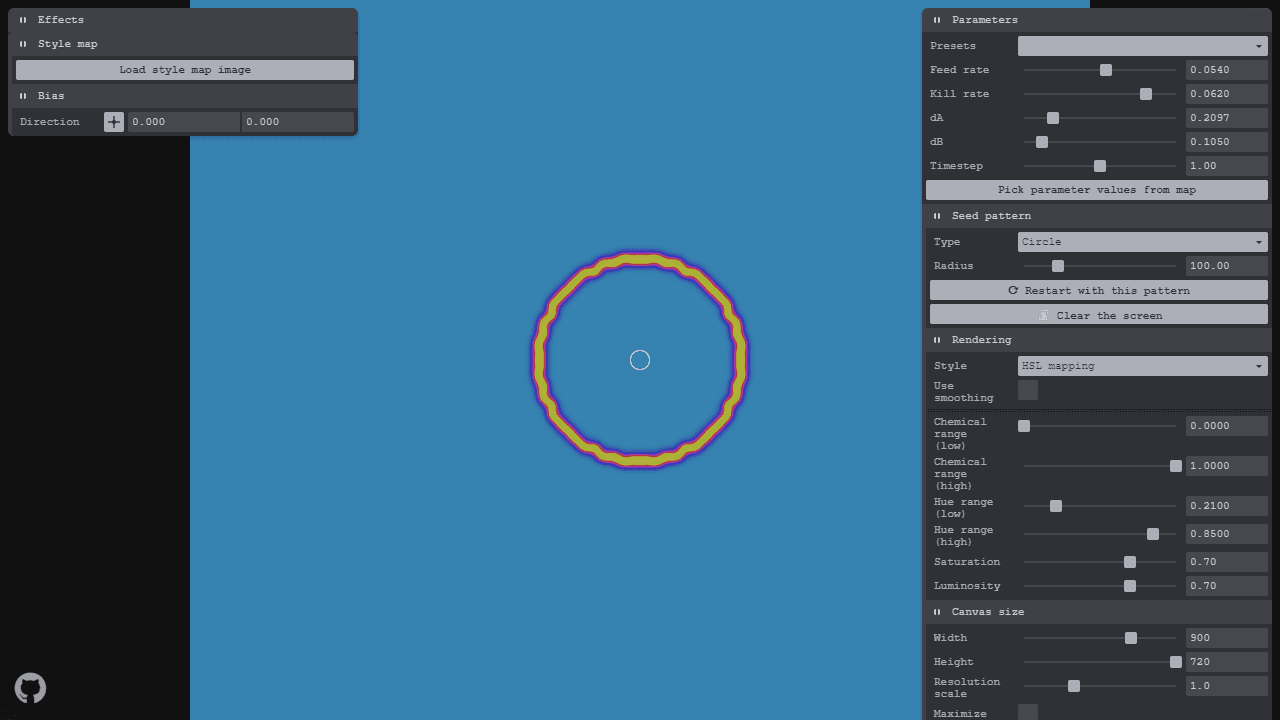Click Load style map image button
This screenshot has height=720, width=1280.
[x=185, y=70]
